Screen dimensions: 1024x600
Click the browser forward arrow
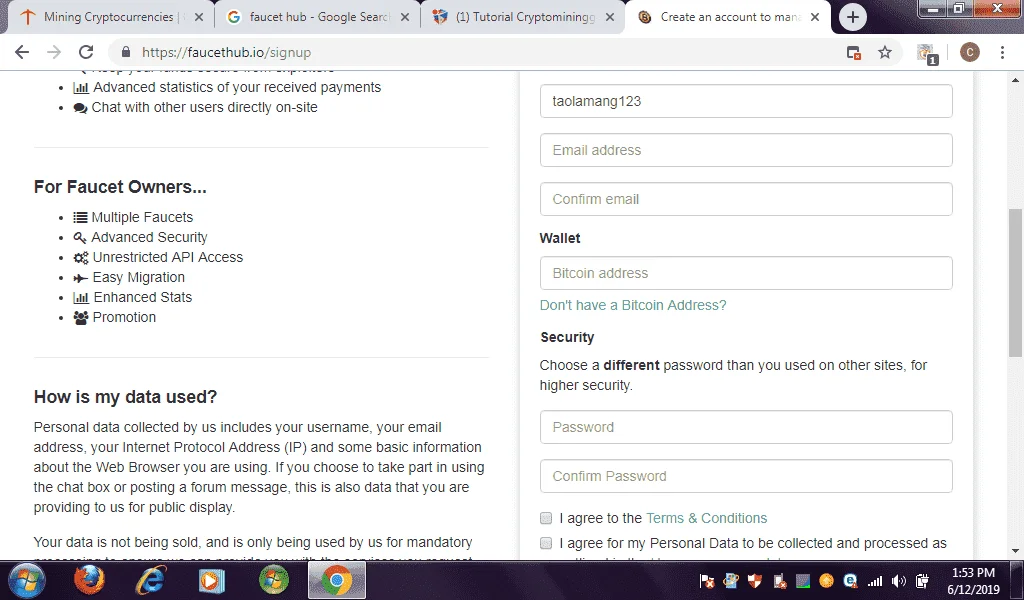[x=54, y=52]
